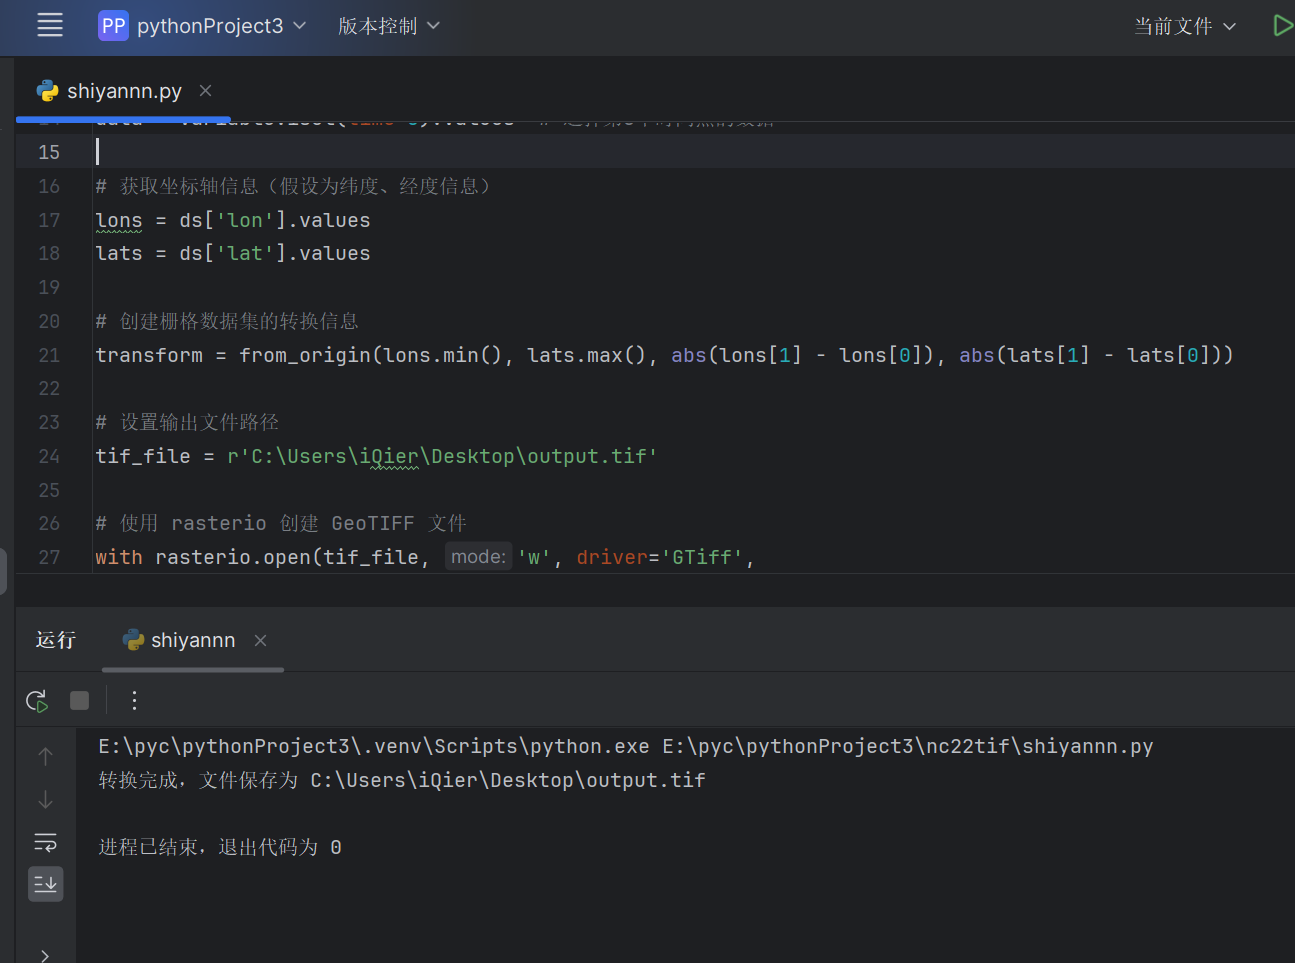Run the current file with green arrow
The height and width of the screenshot is (963, 1295).
tap(1282, 26)
